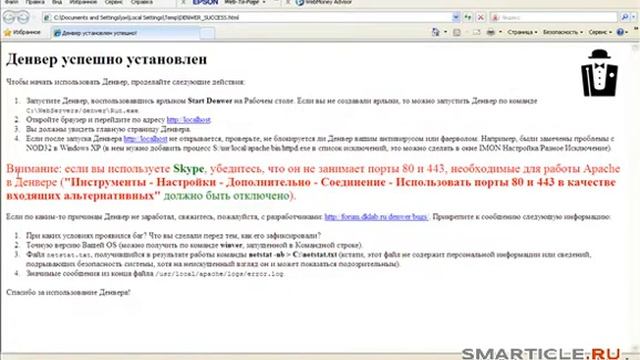Open the Правка menu

(x=35, y=2)
